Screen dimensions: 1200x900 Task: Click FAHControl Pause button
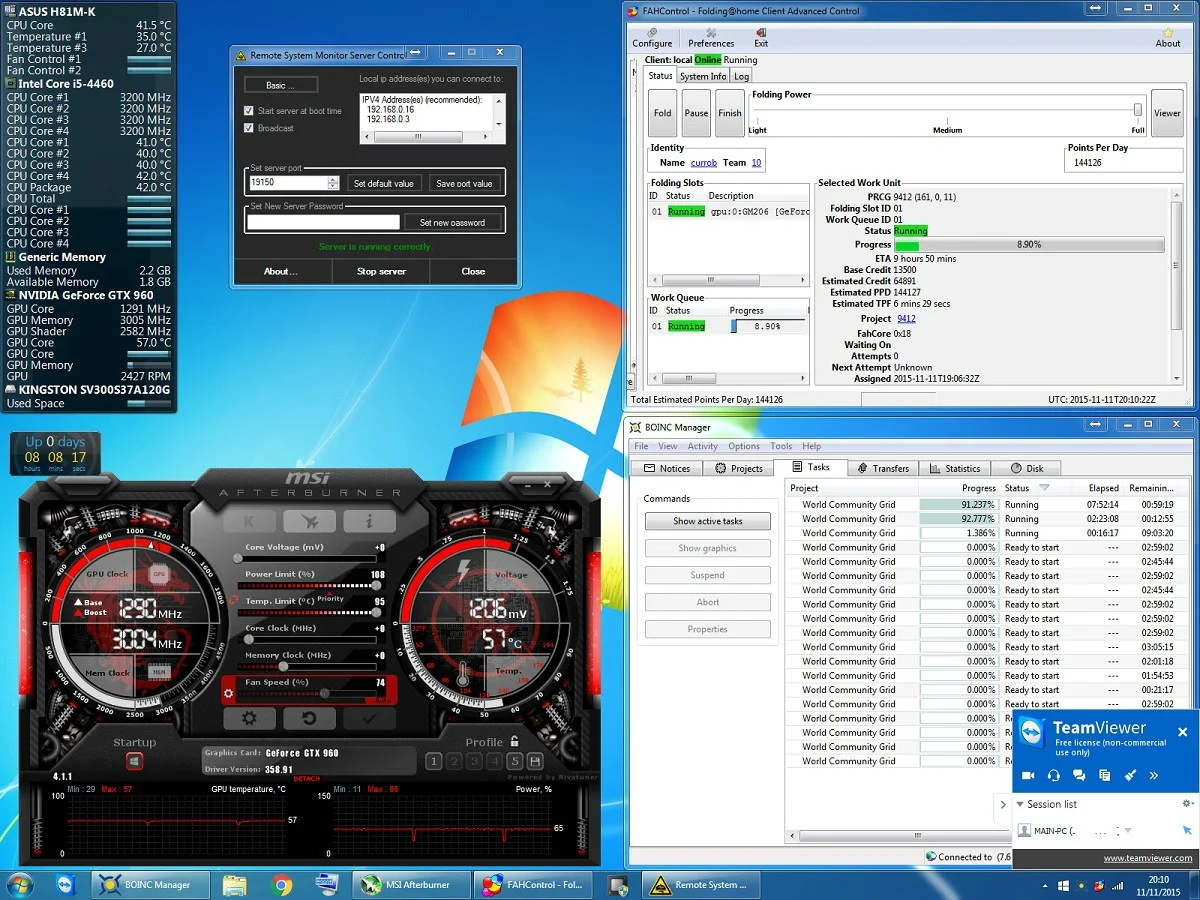pos(696,113)
